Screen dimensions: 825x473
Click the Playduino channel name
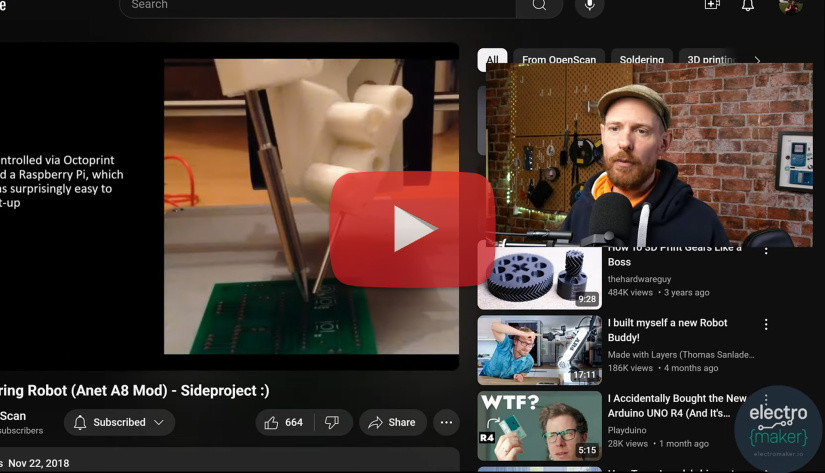coord(627,430)
